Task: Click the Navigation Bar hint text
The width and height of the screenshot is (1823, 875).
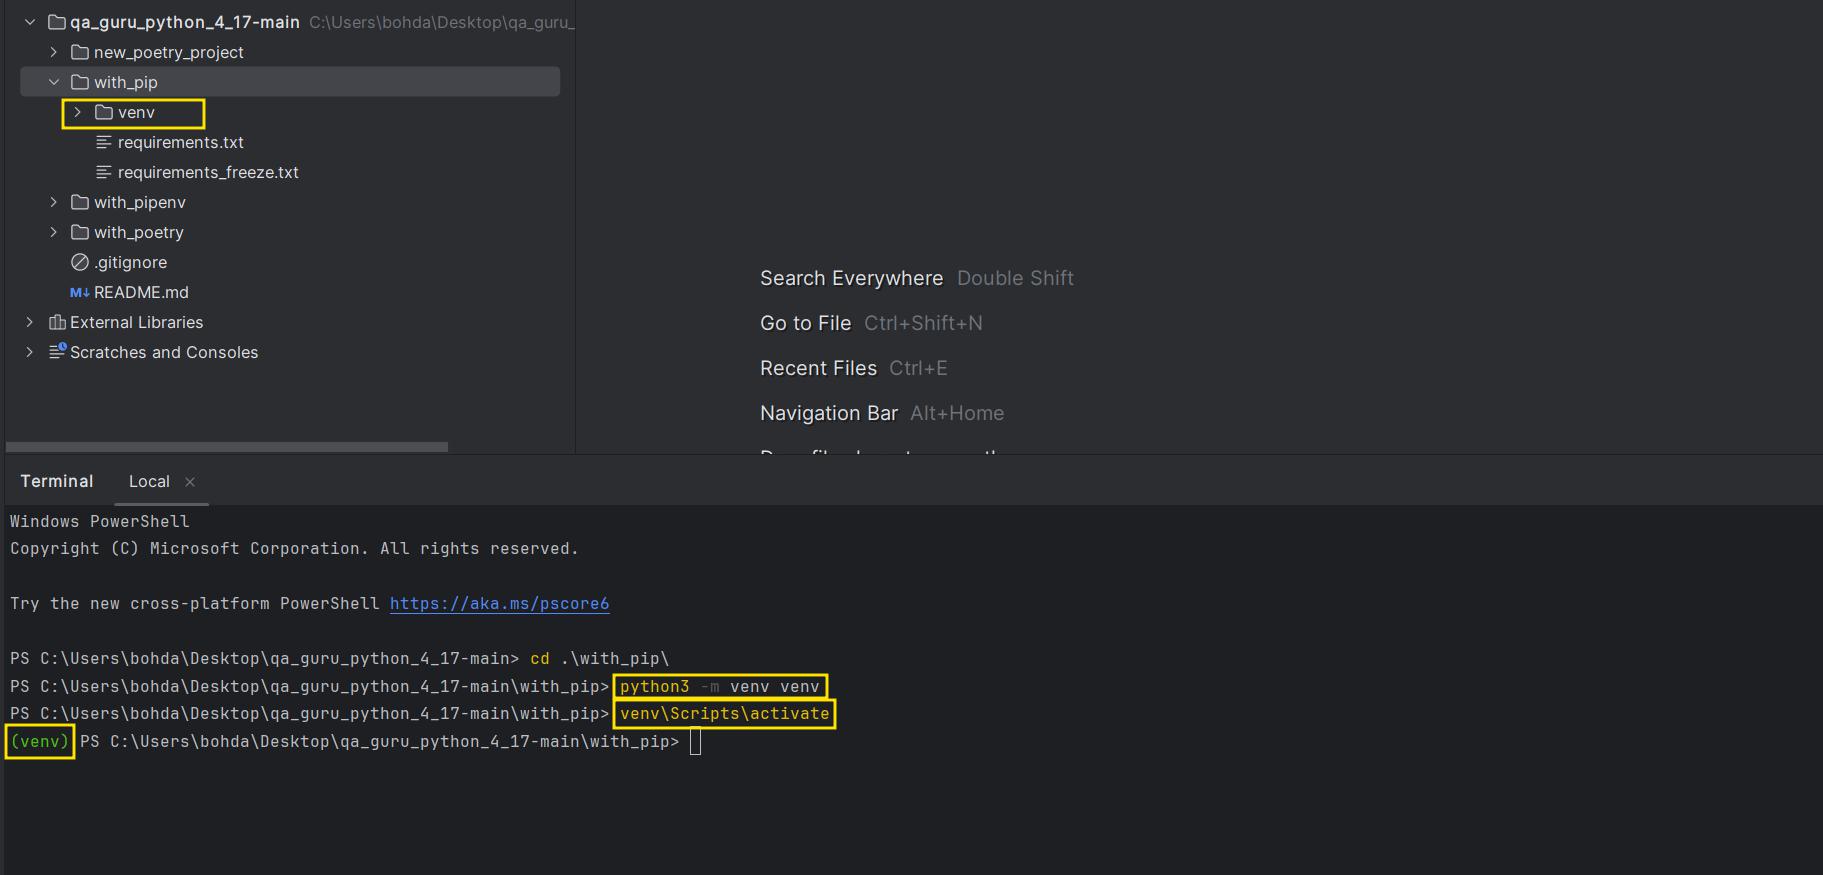Action: coord(829,413)
